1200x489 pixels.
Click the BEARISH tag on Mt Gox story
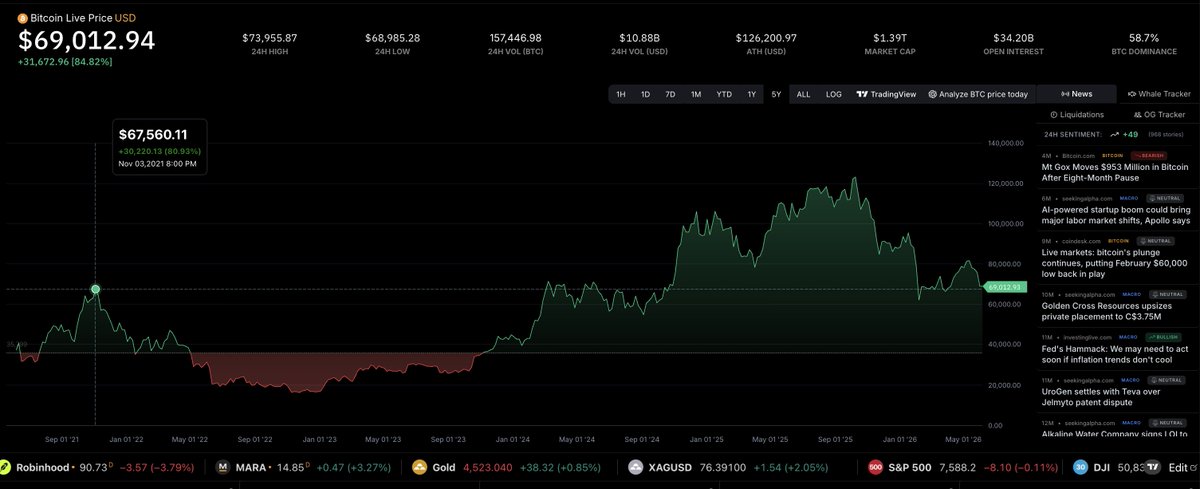1148,155
